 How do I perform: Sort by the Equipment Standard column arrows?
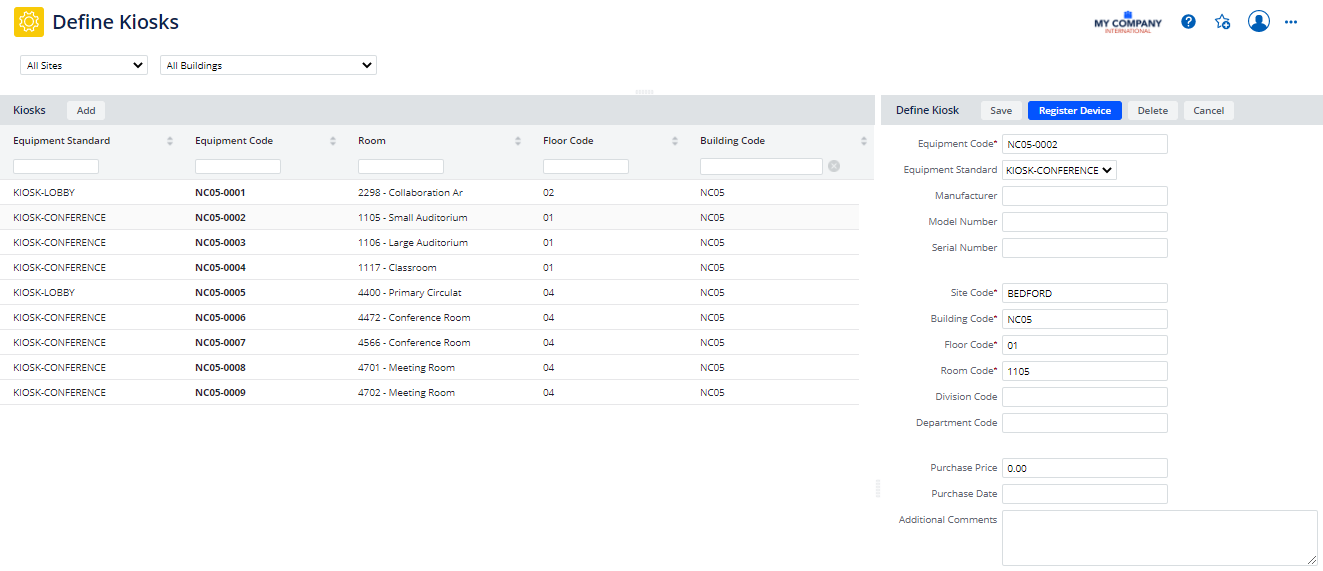click(170, 141)
